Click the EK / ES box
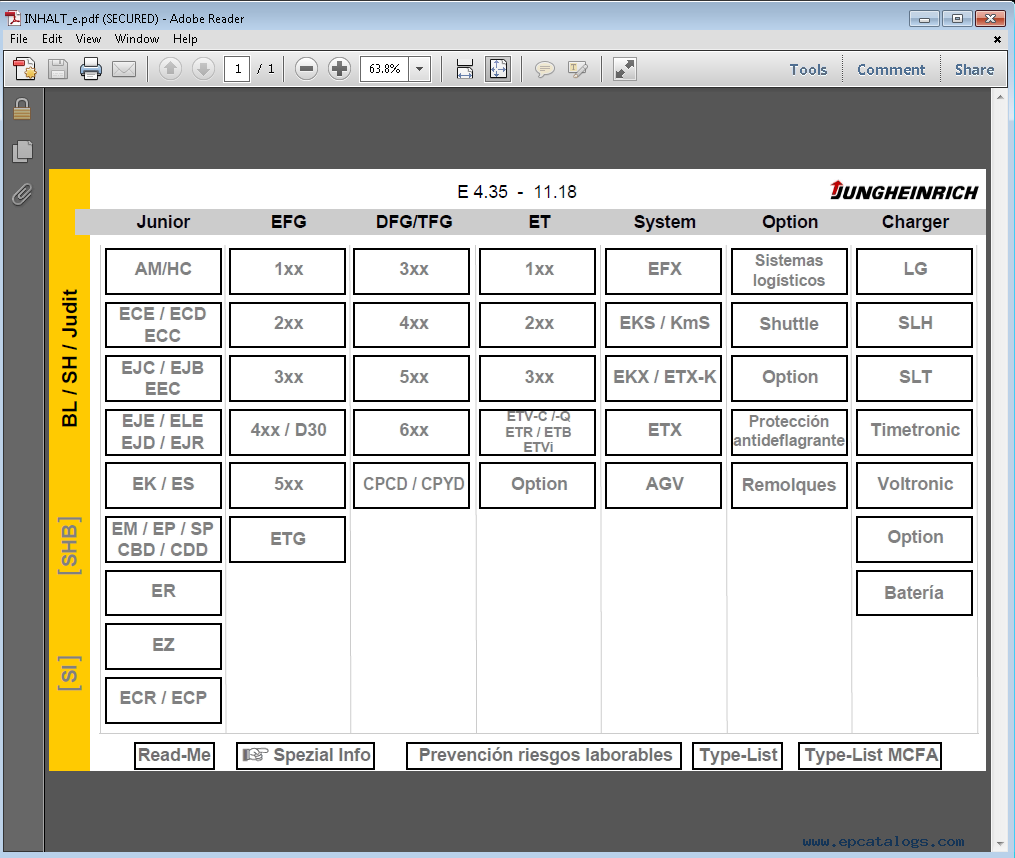 pos(163,485)
